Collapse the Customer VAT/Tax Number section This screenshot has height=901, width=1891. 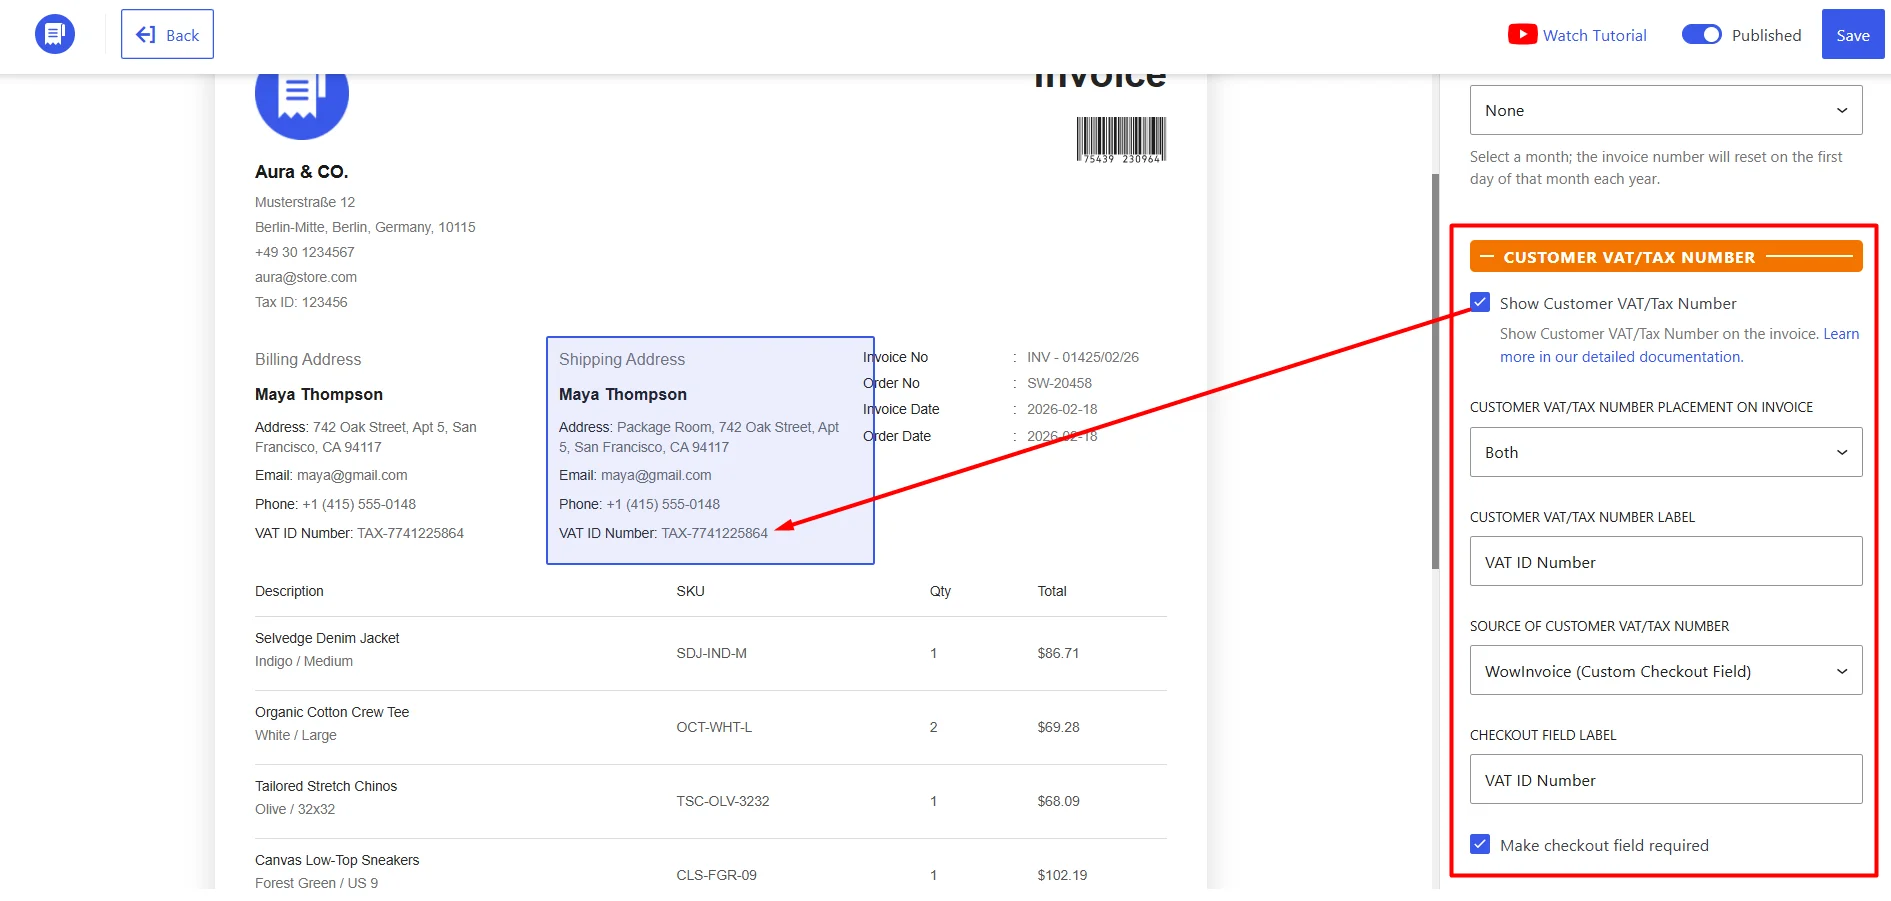pos(1666,257)
